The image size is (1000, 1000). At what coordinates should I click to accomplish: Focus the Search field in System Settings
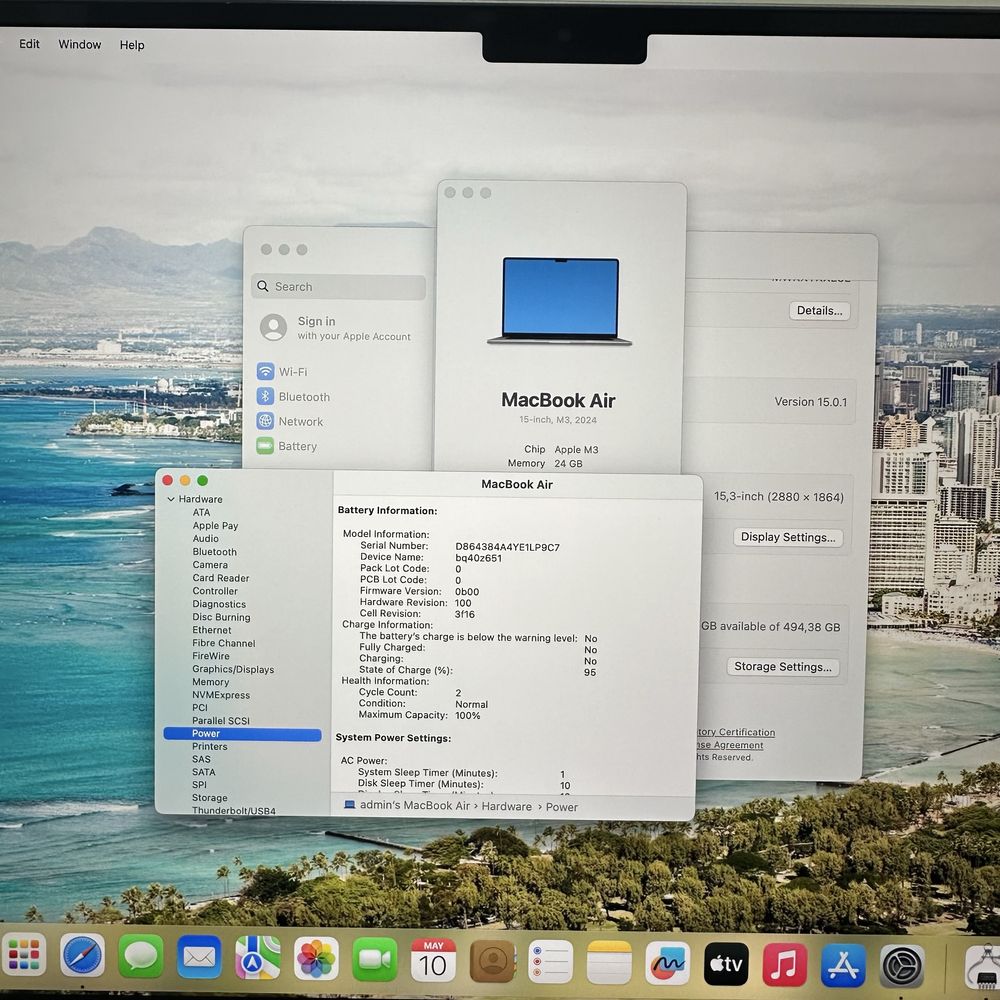click(x=339, y=287)
